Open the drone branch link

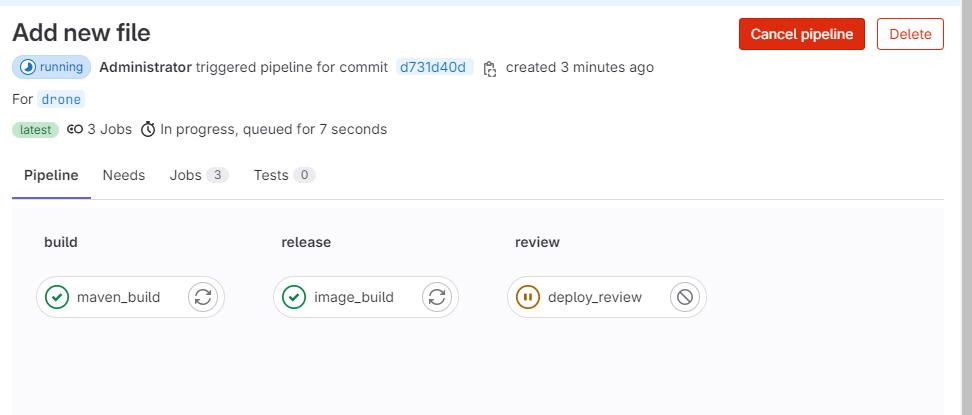[61, 99]
